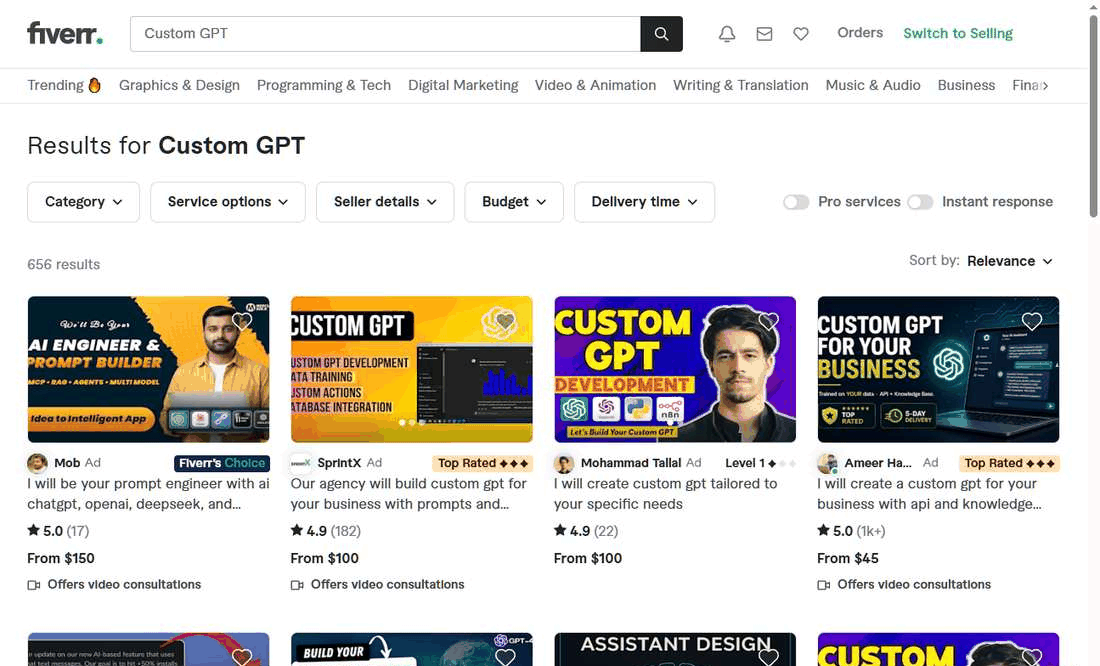The height and width of the screenshot is (666, 1100).
Task: Click heart on BUILD YOUR gig thumbnail
Action: point(505,657)
